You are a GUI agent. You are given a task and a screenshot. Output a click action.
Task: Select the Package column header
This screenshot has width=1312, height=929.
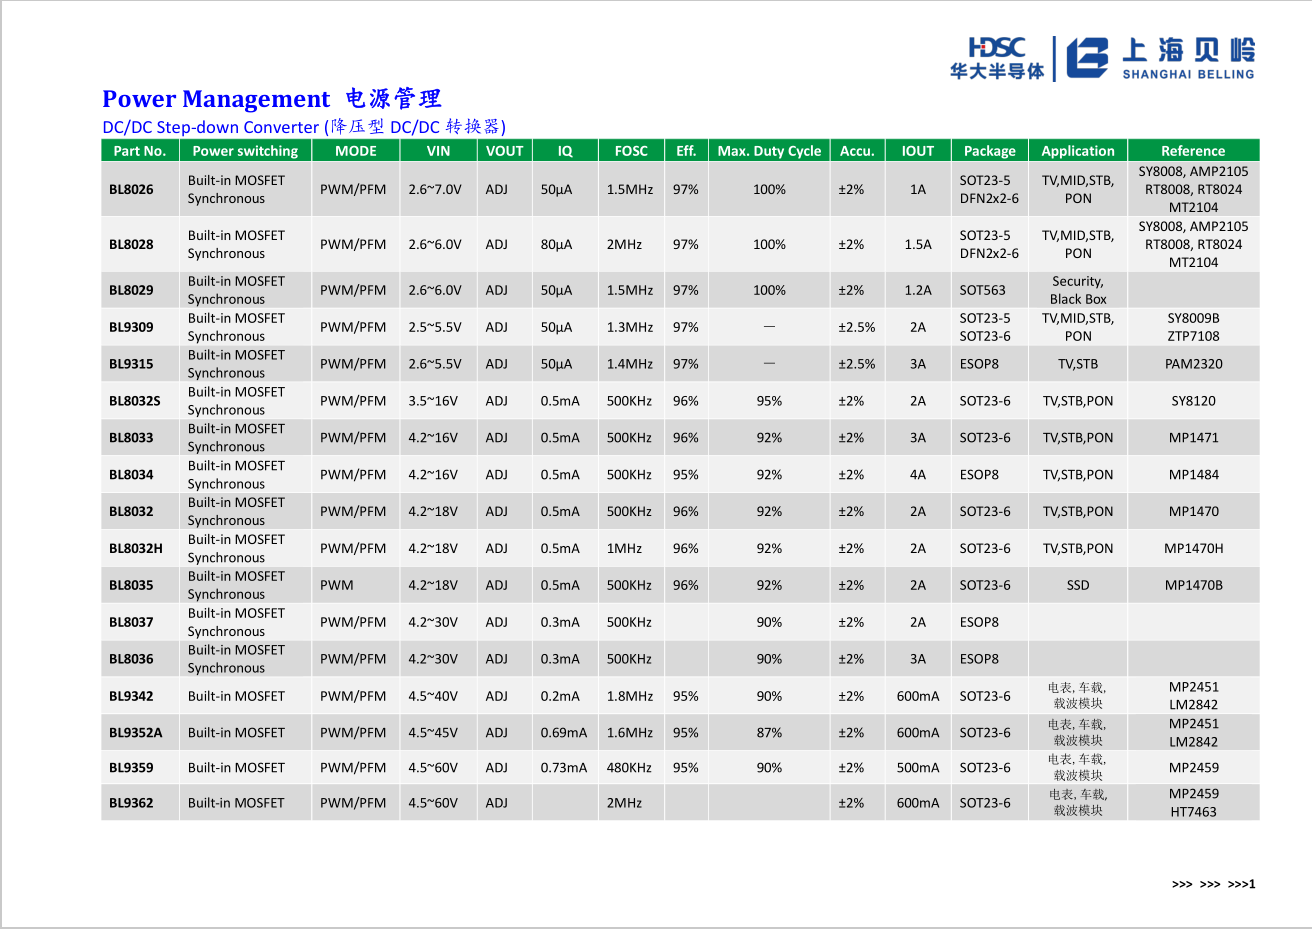tap(989, 151)
